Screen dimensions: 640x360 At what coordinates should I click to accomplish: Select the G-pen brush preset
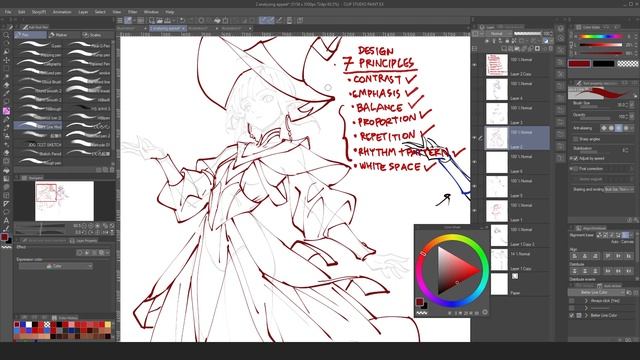pyautogui.click(x=39, y=45)
